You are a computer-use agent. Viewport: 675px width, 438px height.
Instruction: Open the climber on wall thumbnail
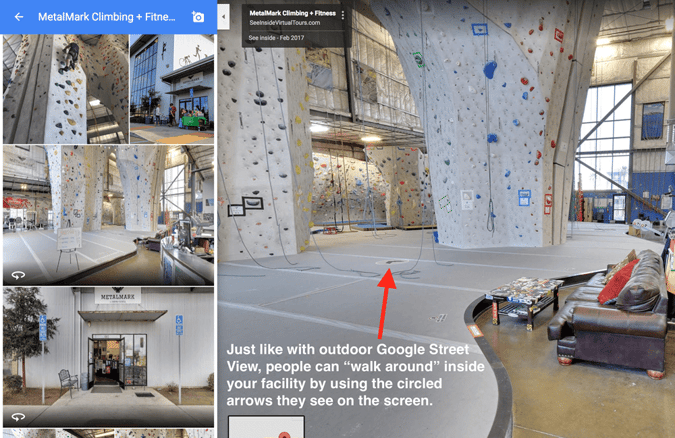point(66,89)
